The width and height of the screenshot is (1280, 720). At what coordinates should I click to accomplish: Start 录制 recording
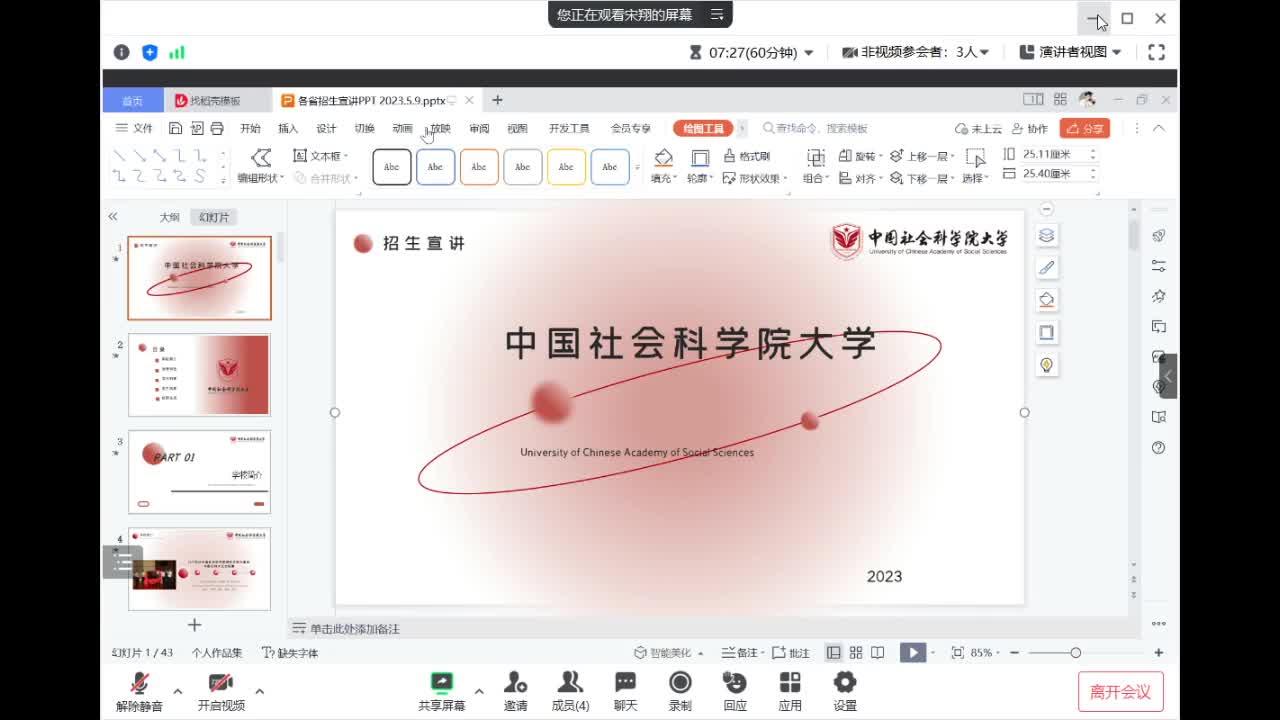pos(680,691)
